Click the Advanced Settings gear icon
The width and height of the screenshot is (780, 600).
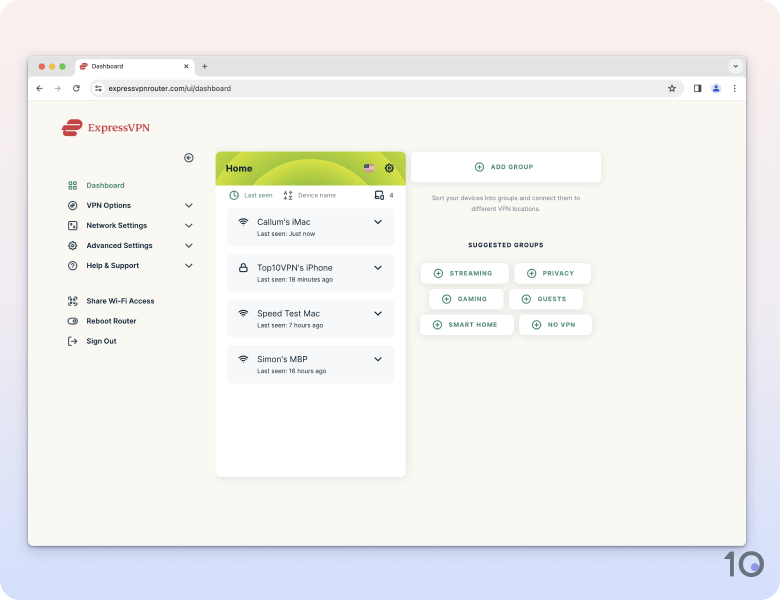click(x=73, y=245)
